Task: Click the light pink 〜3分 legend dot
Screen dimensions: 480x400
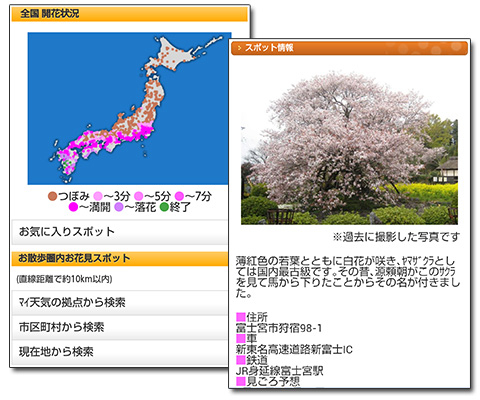Action: [98, 196]
